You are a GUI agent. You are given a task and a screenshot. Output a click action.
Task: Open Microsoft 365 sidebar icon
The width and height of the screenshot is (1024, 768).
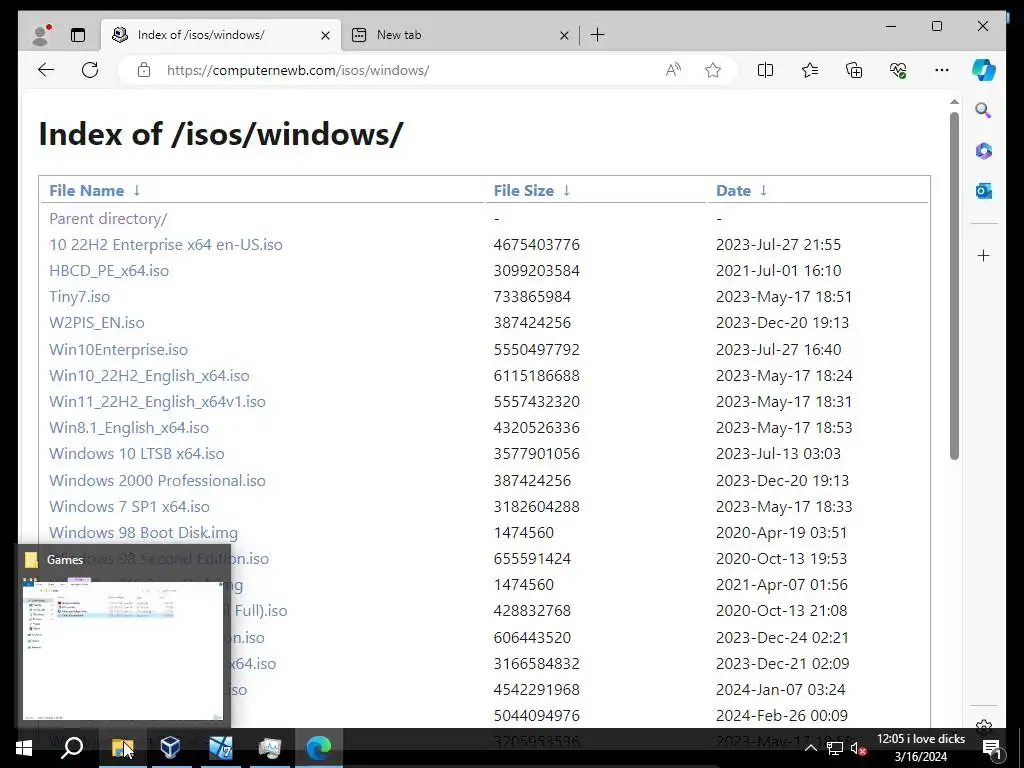click(984, 151)
